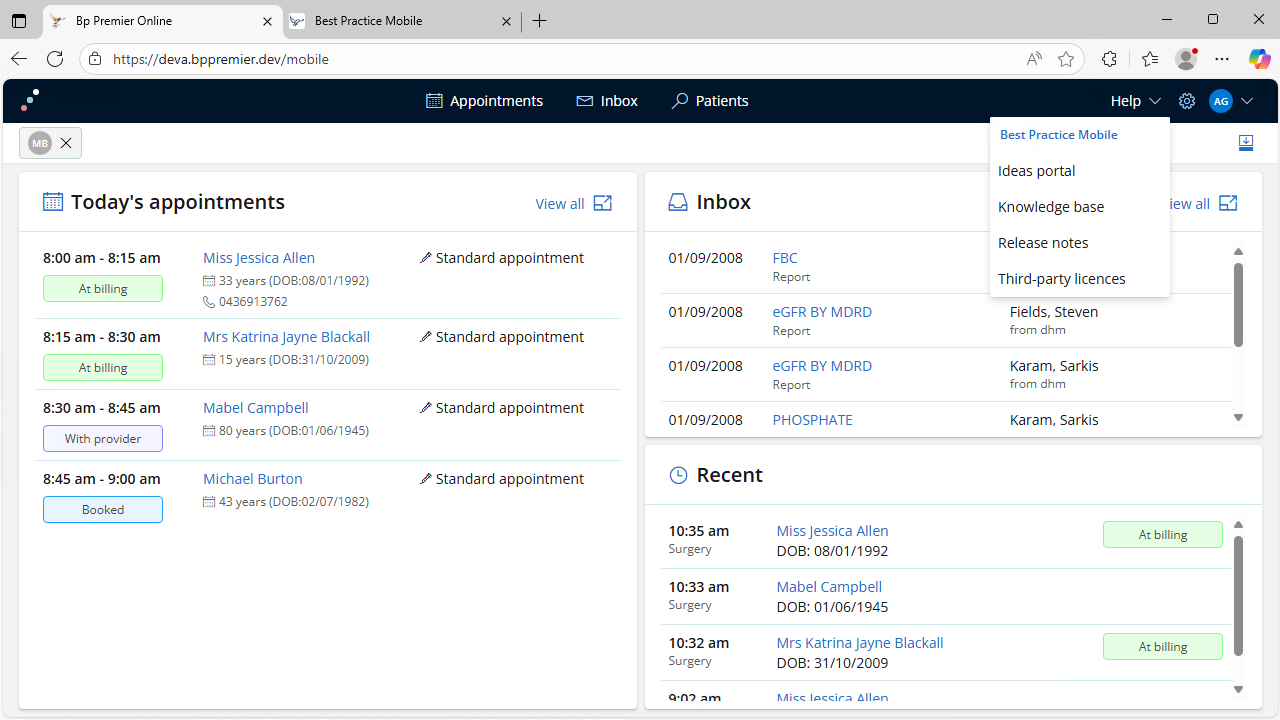Click the settings gear icon in header
The image size is (1280, 720).
click(1187, 101)
